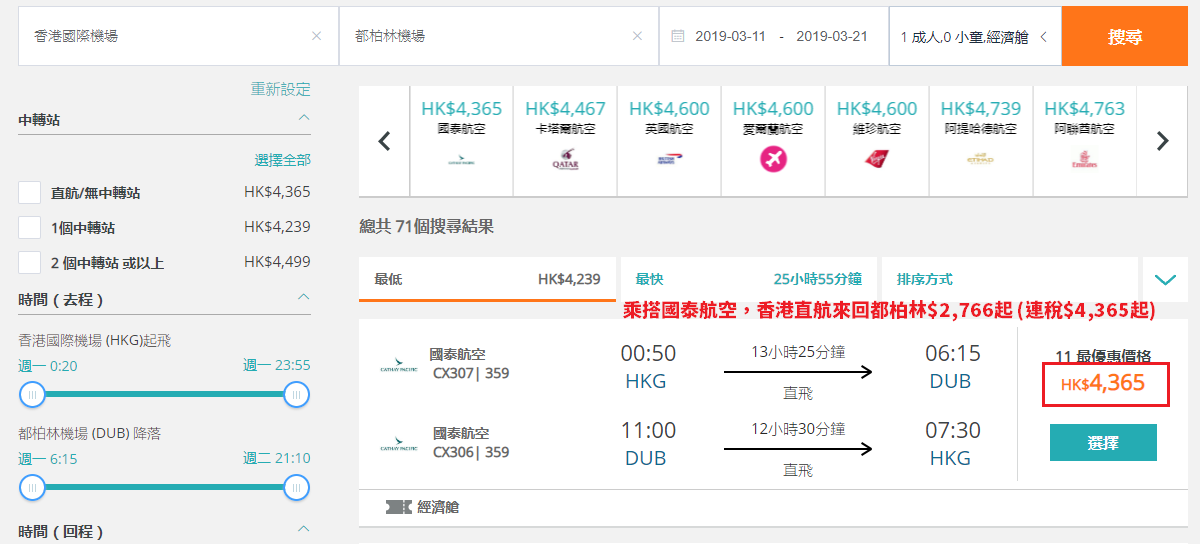Image resolution: width=1200 pixels, height=544 pixels.
Task: Open the calendar icon for dates
Action: click(677, 36)
